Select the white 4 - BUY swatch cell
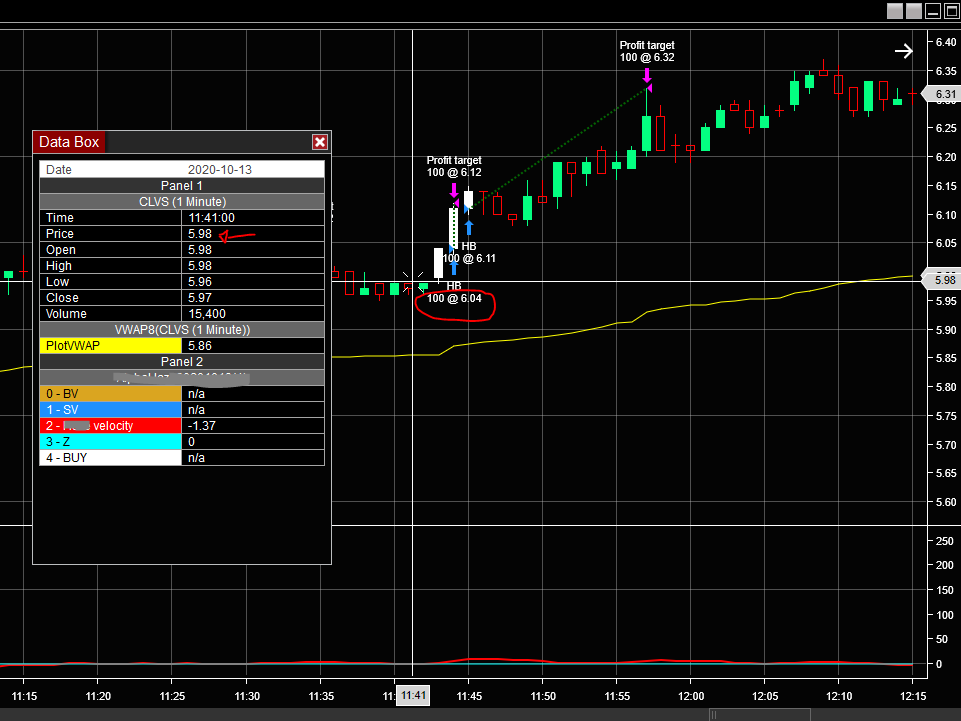 [110, 457]
